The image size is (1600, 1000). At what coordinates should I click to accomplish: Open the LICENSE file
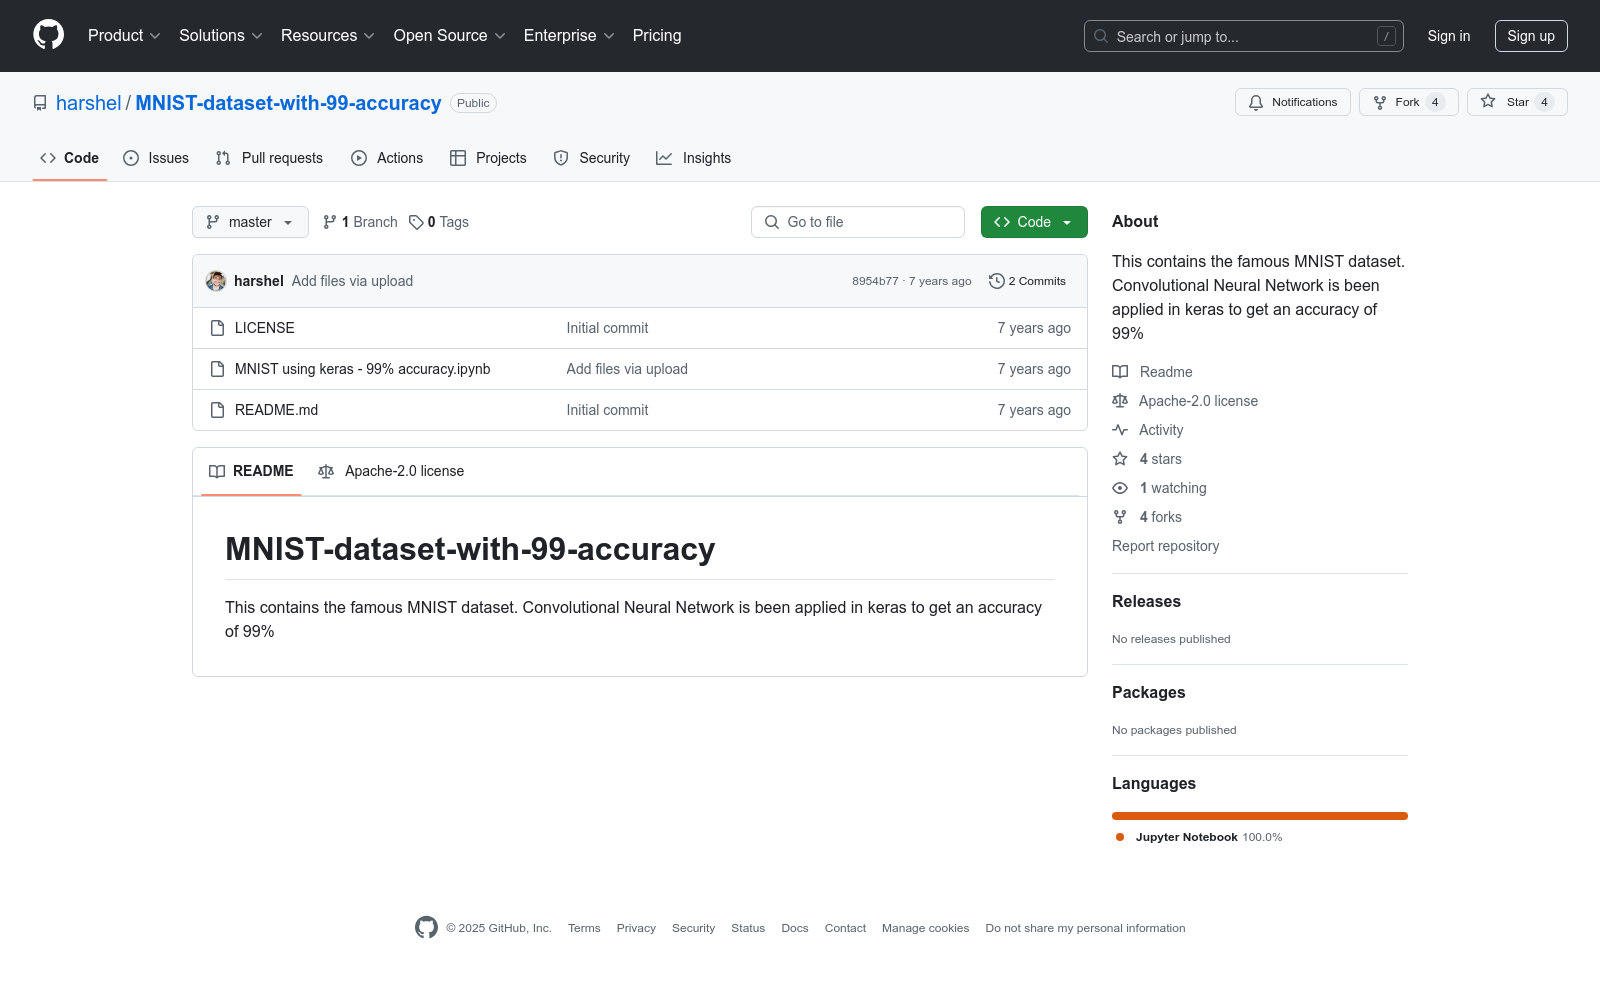pyautogui.click(x=265, y=328)
